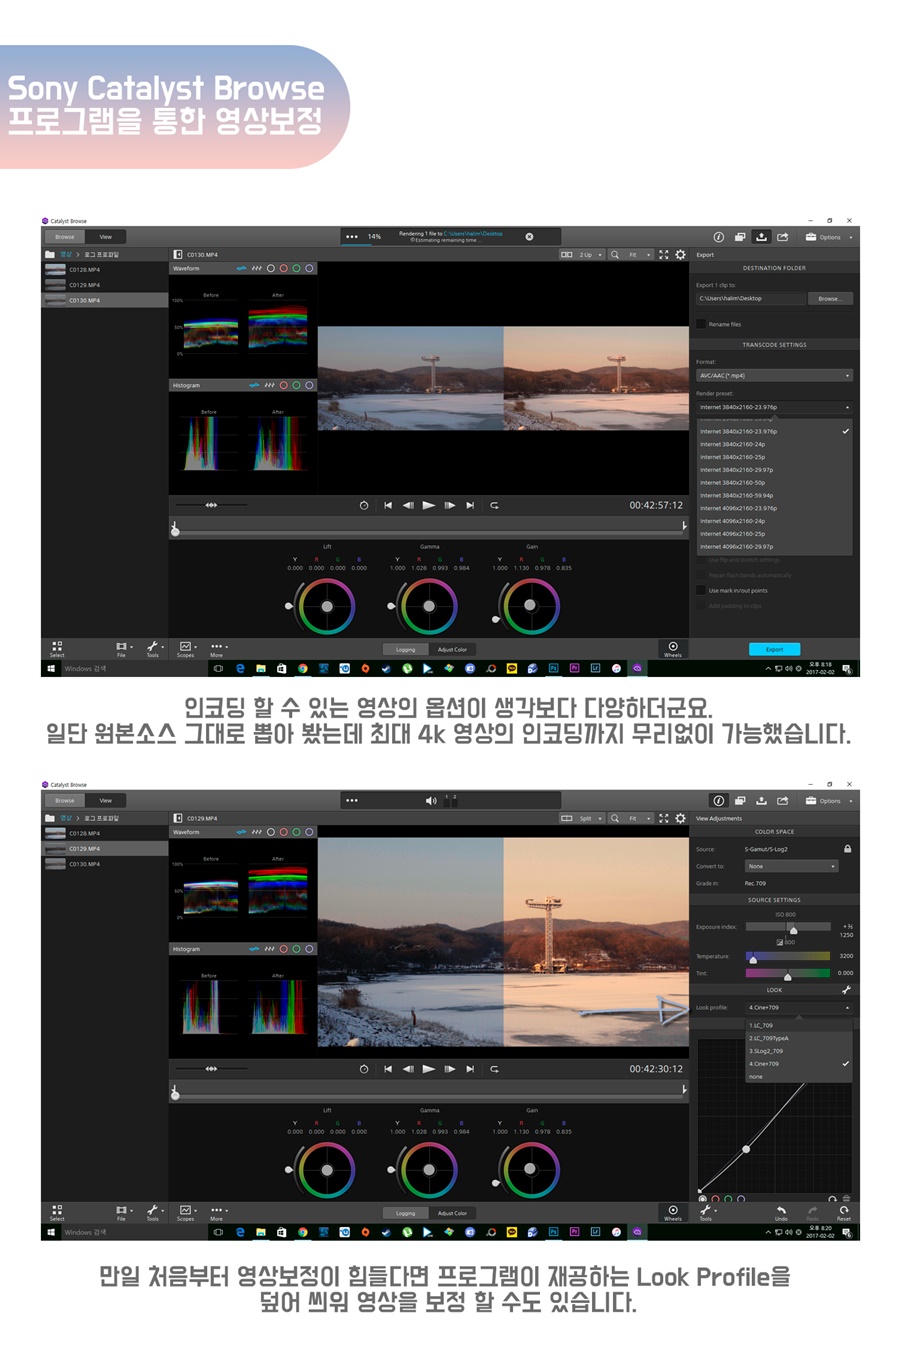Toggle blue channel on Waveform, View Adjustments window
Image resolution: width=900 pixels, height=1350 pixels.
pyautogui.click(x=309, y=832)
